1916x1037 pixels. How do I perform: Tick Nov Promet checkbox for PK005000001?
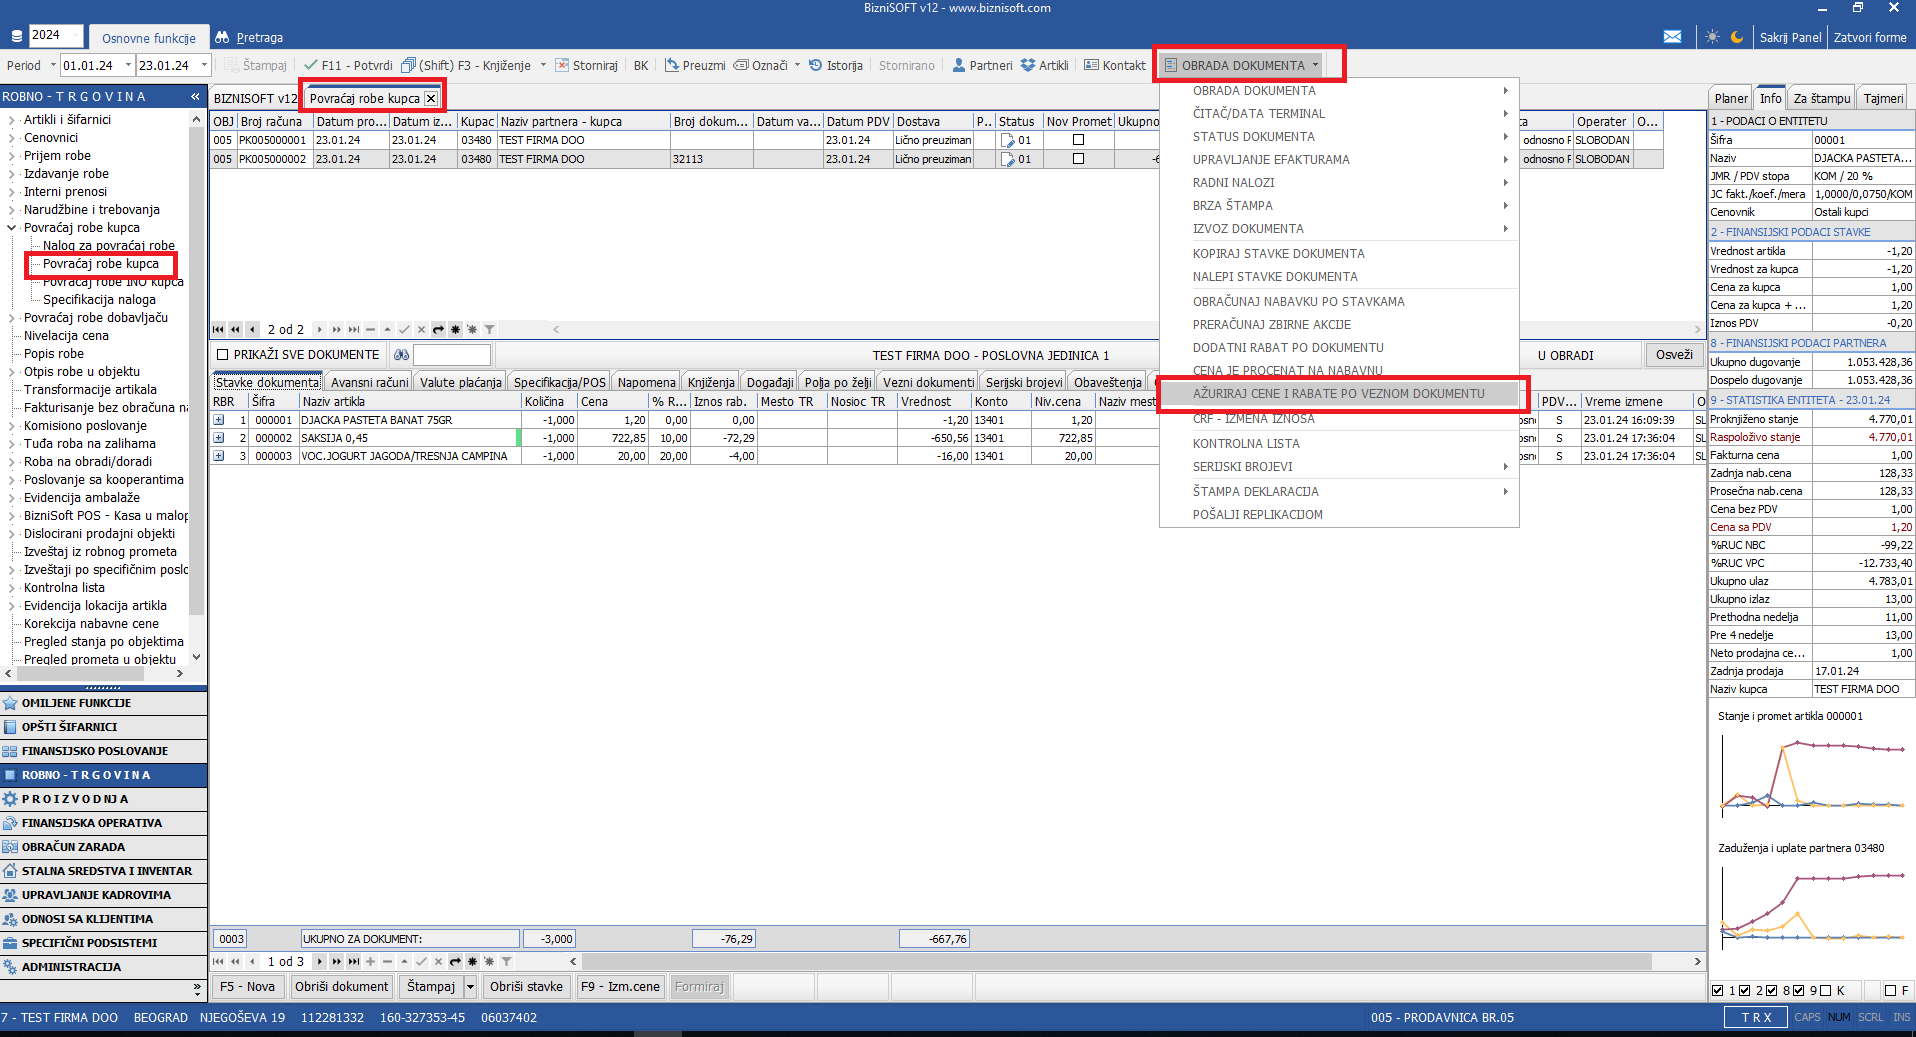tap(1078, 140)
